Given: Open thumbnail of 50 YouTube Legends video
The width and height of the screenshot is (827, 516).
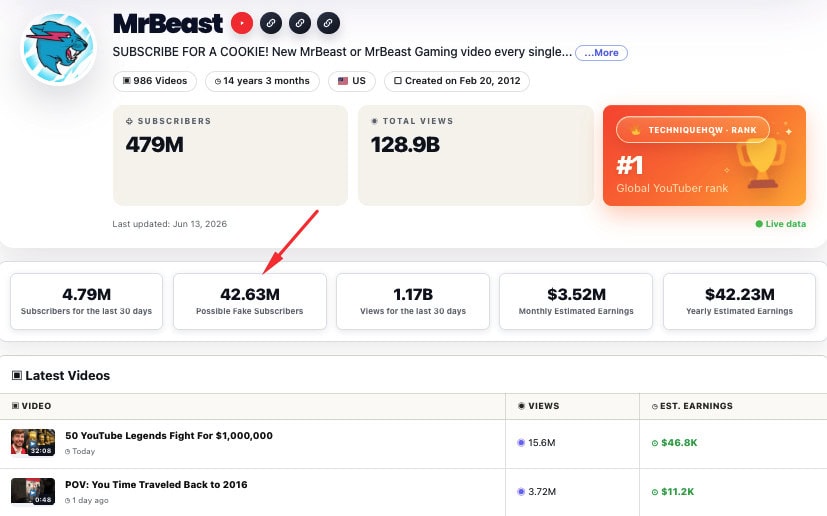Looking at the screenshot, I should (33, 442).
